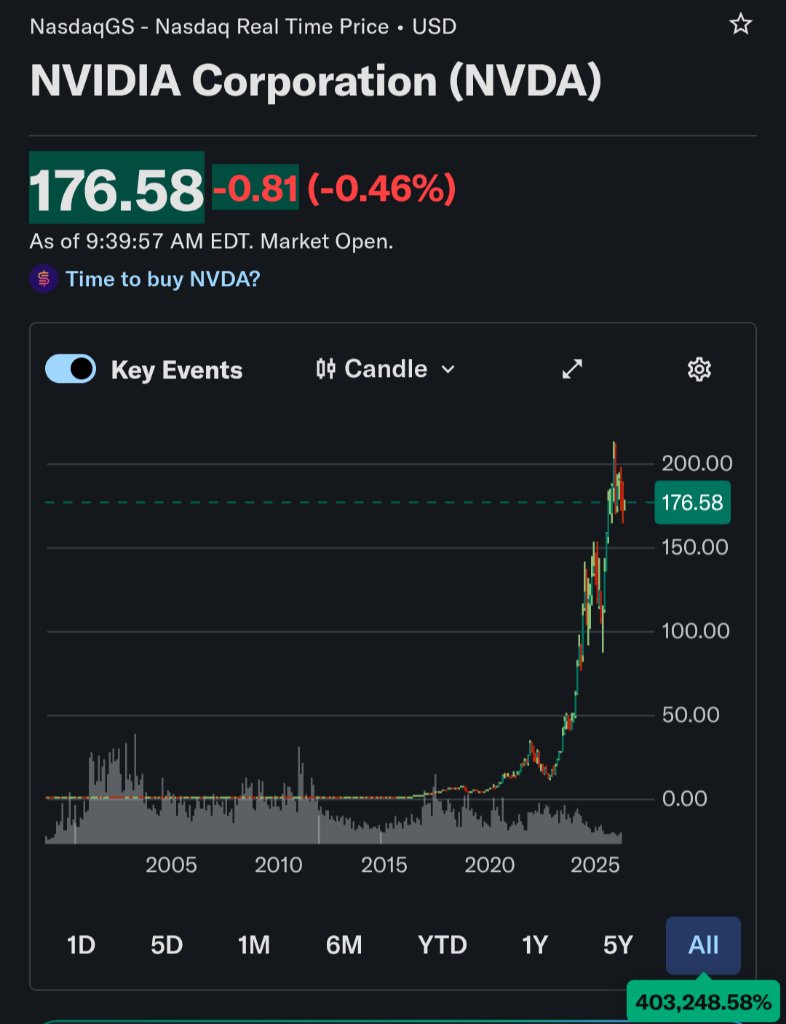The height and width of the screenshot is (1024, 786).
Task: Select the 5D time range
Action: tap(167, 945)
